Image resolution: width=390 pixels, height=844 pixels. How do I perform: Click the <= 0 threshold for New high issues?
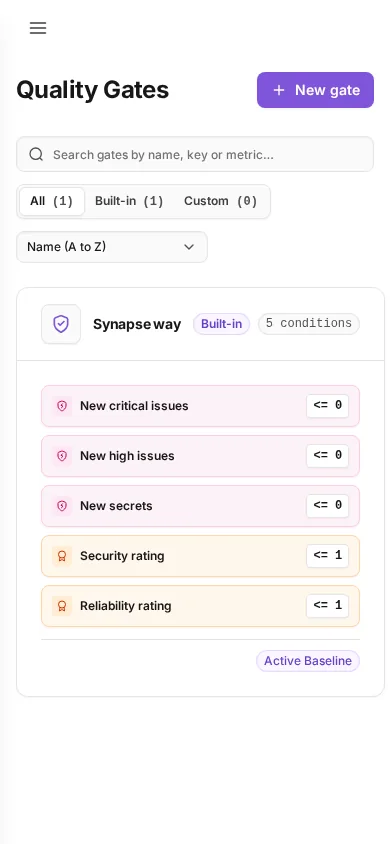tap(328, 456)
